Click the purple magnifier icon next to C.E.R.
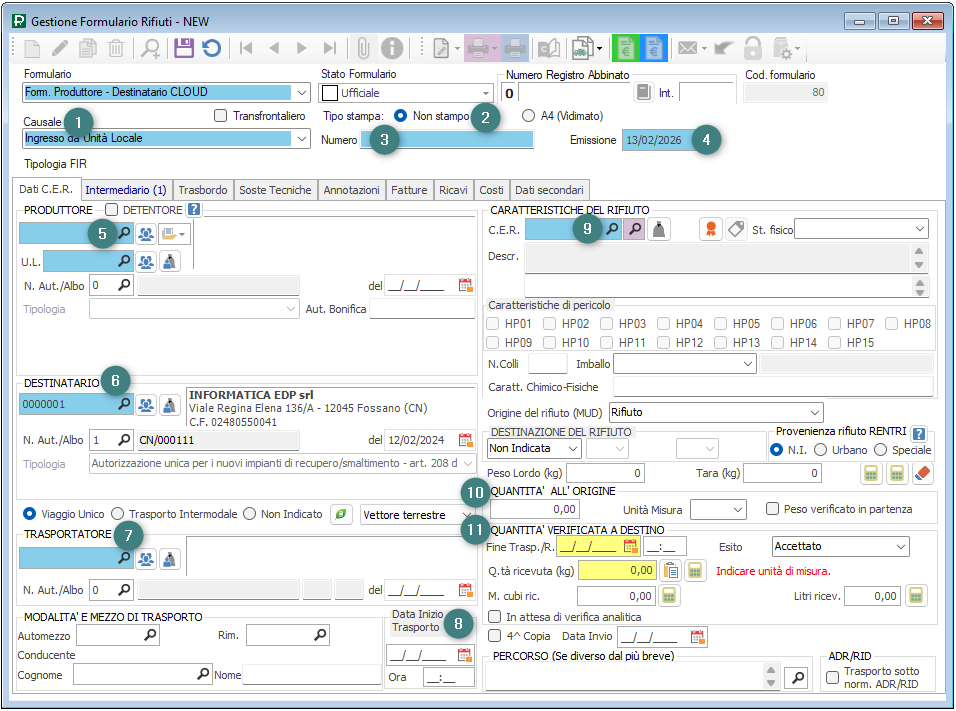Viewport: 956px width, 711px height. click(x=634, y=229)
